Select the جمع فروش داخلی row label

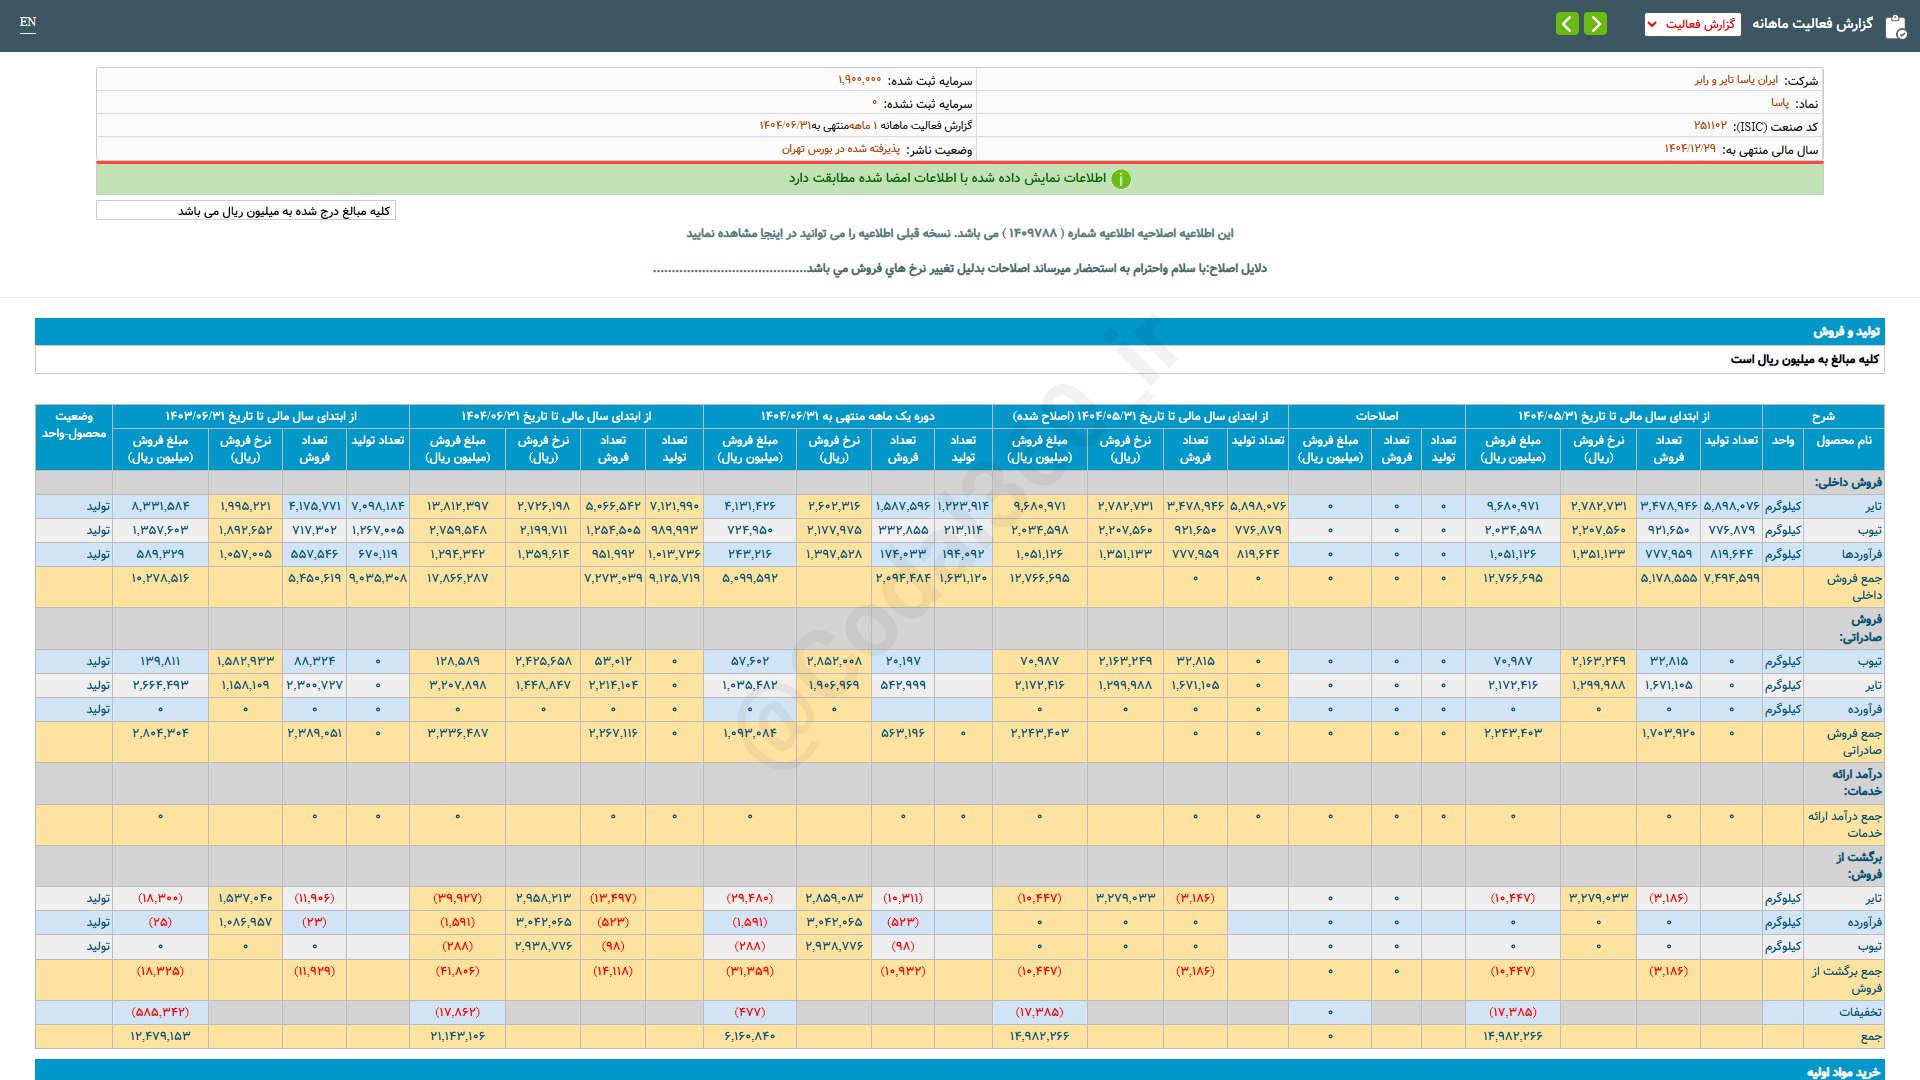(1853, 586)
